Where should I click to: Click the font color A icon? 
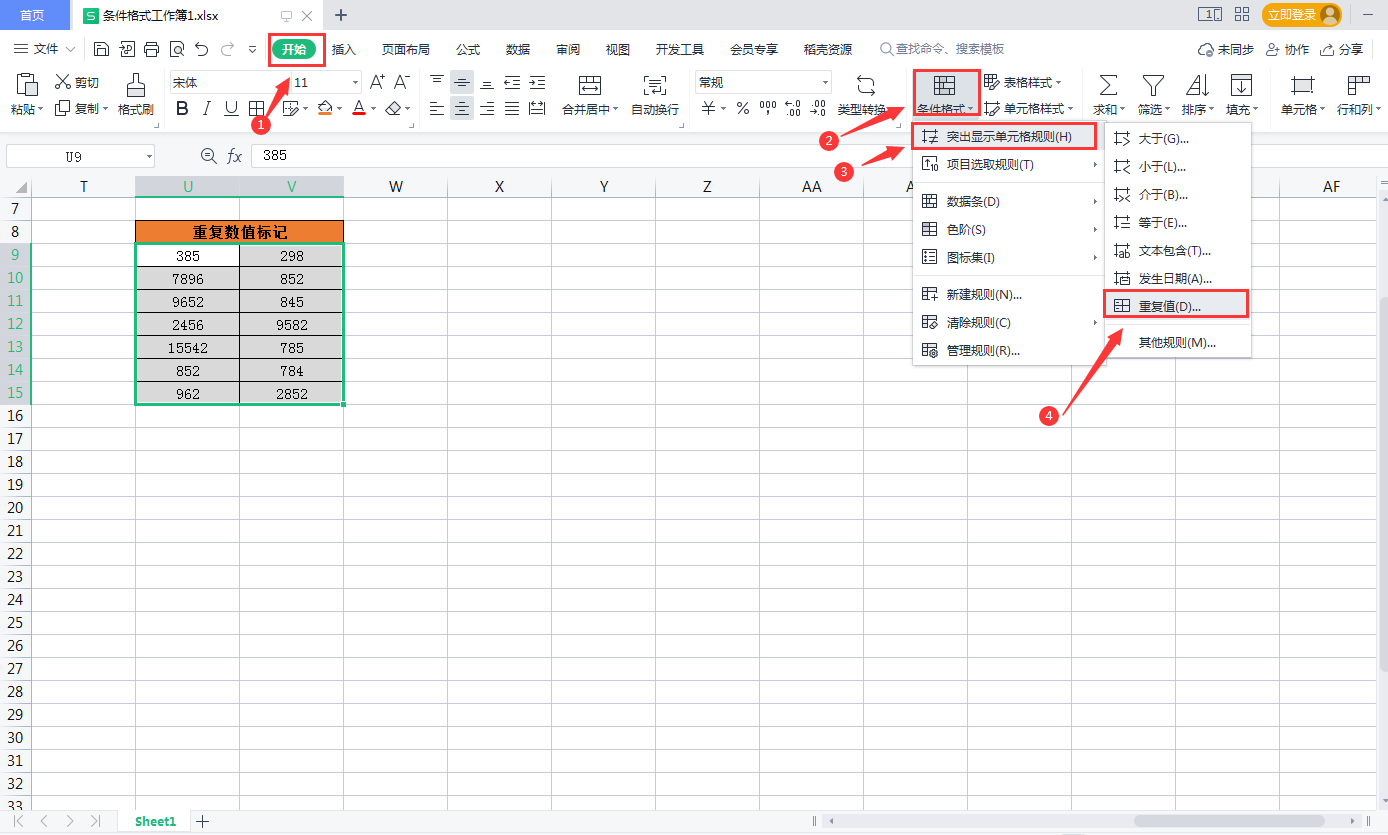[359, 108]
